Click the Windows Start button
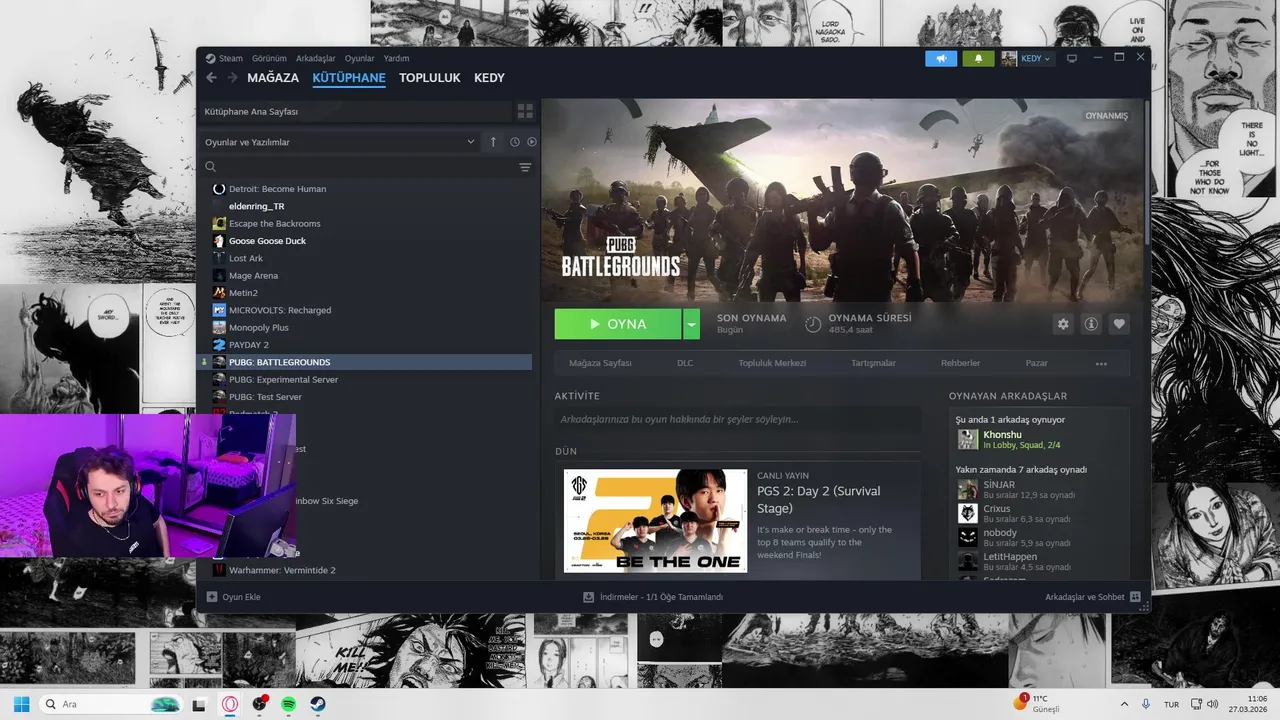Screen dimensions: 1280x720 pos(21,704)
